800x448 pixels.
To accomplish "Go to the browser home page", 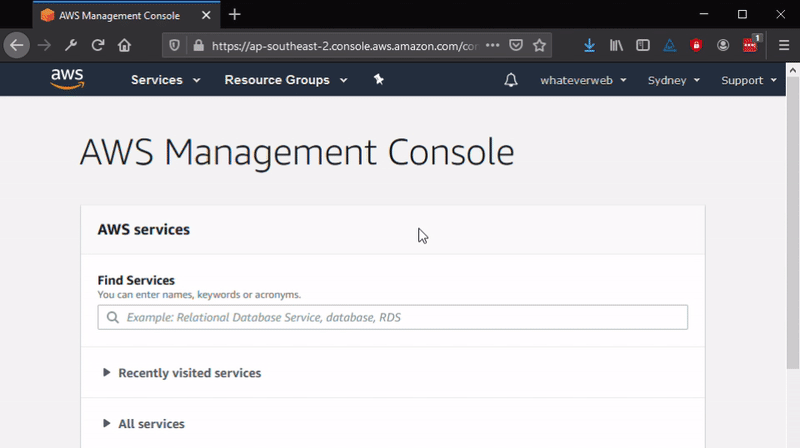I will click(124, 45).
